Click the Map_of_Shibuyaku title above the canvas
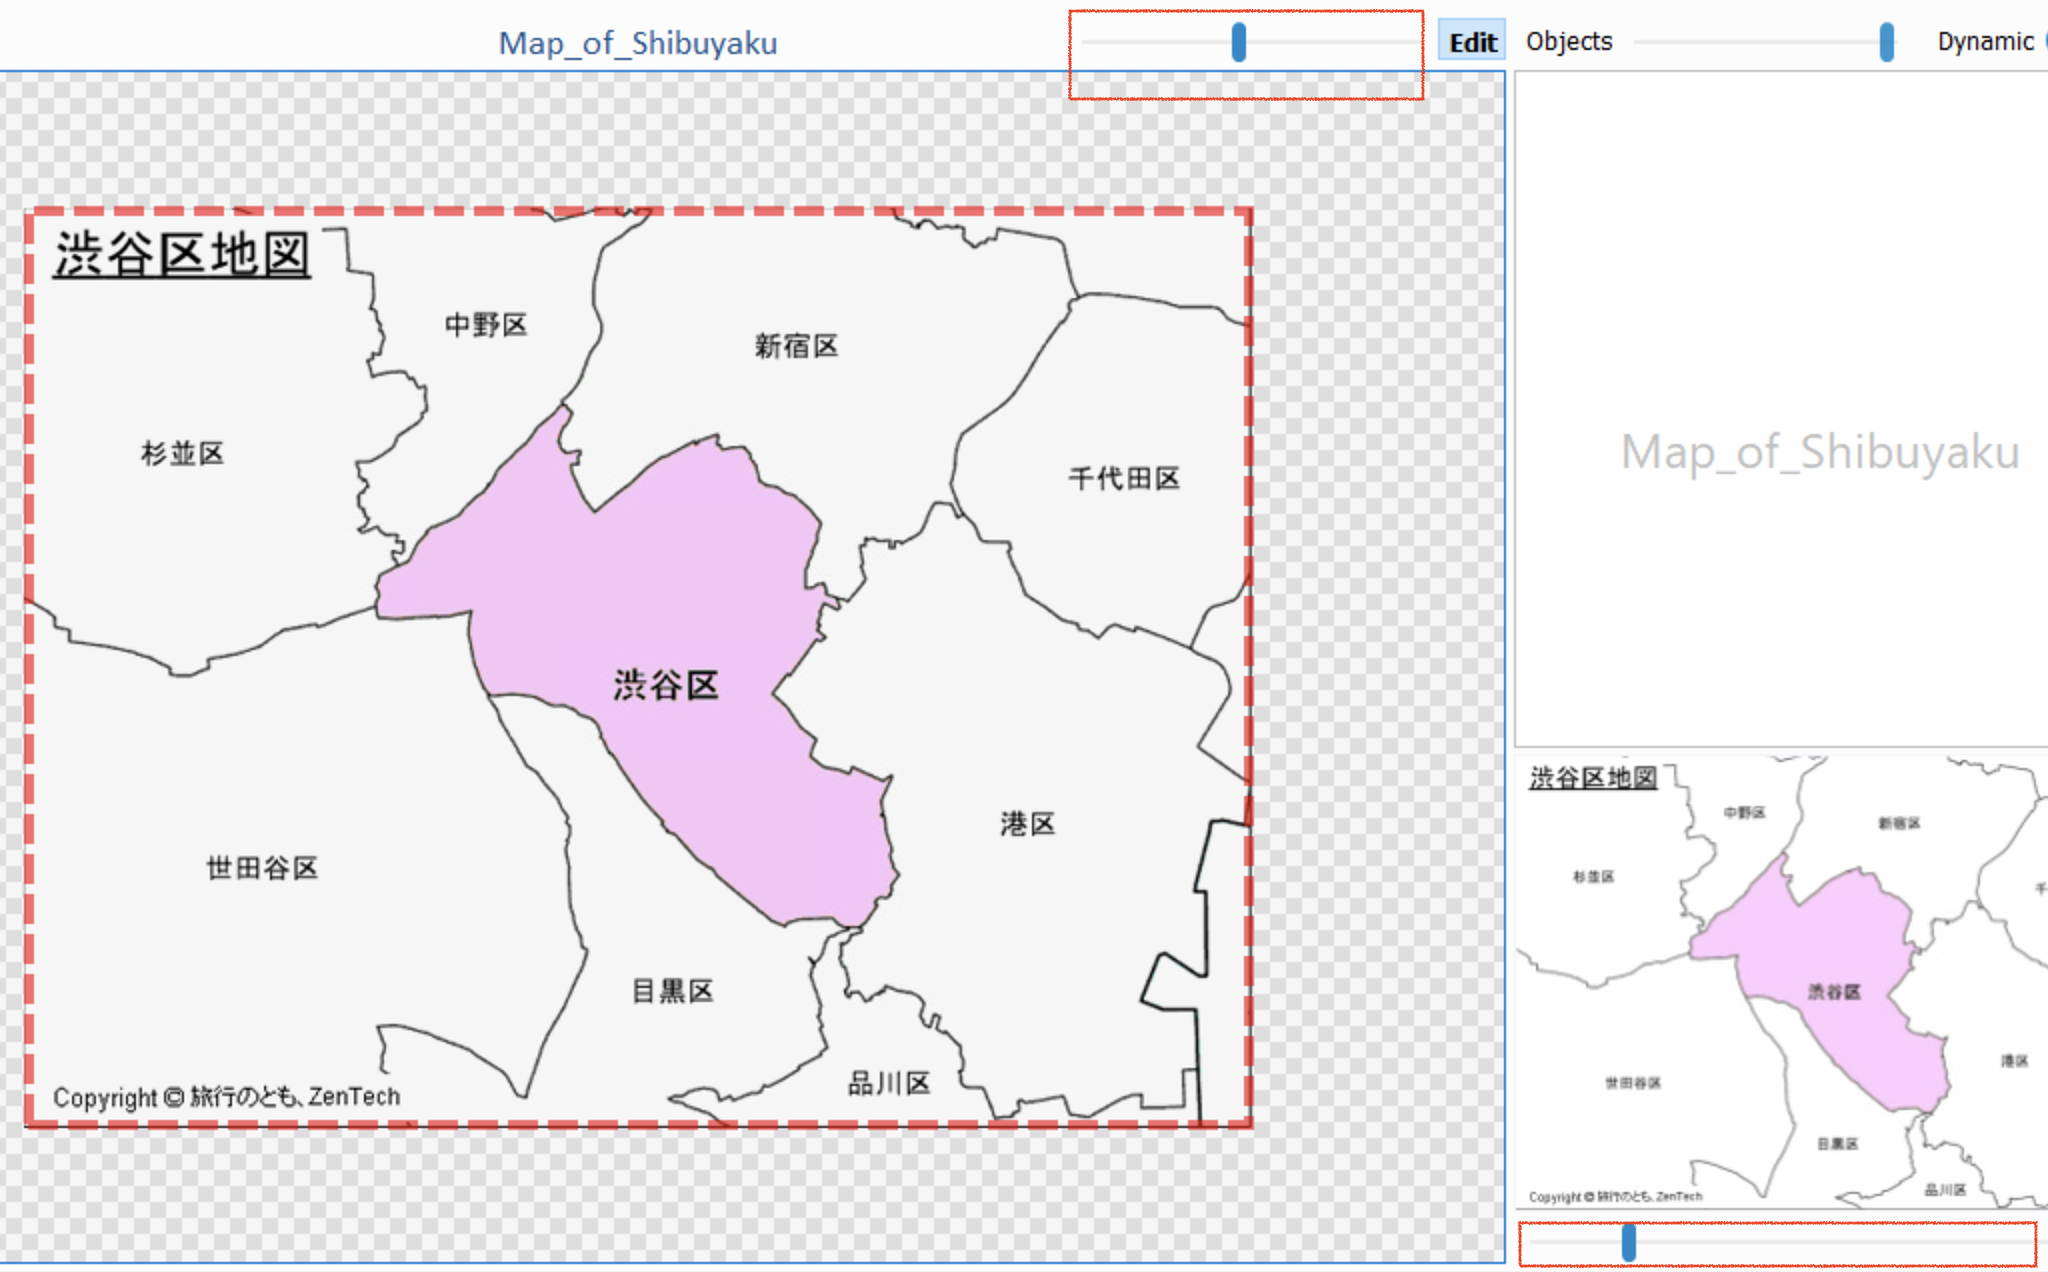This screenshot has width=2048, height=1272. [637, 43]
